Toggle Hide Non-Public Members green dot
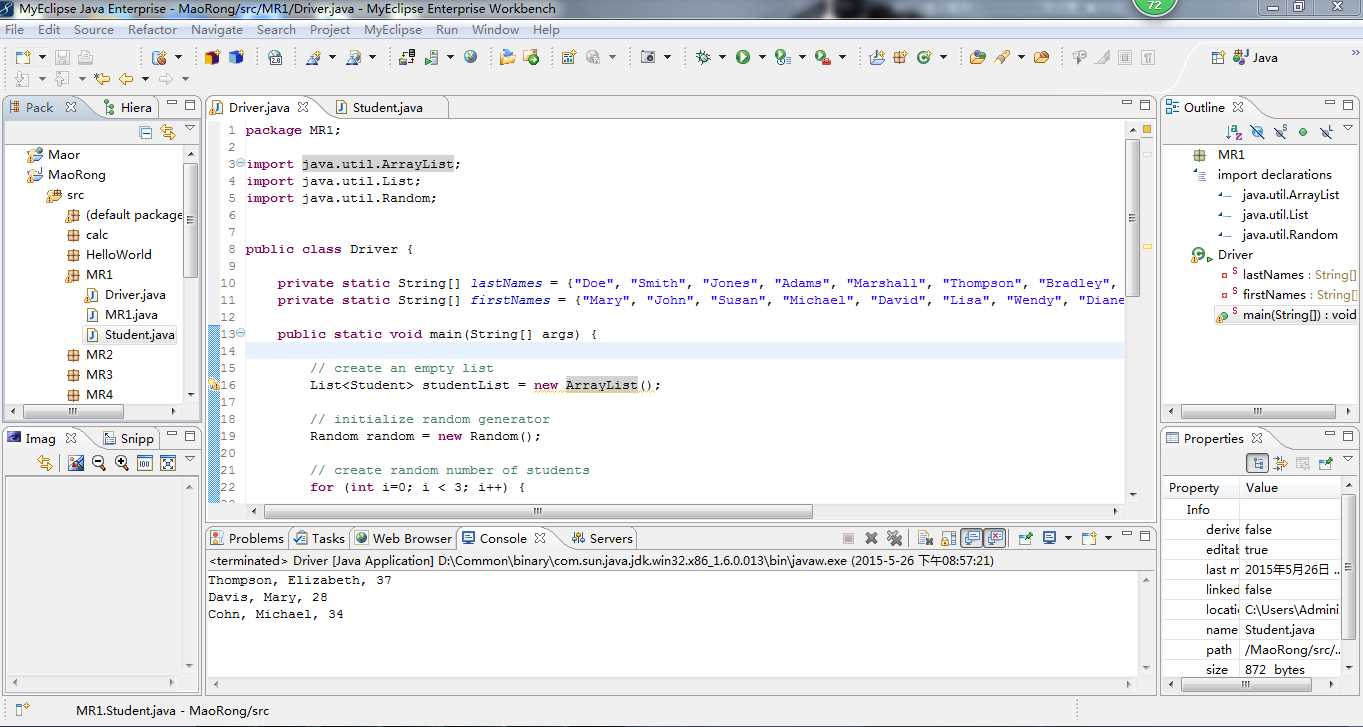 (x=1303, y=131)
